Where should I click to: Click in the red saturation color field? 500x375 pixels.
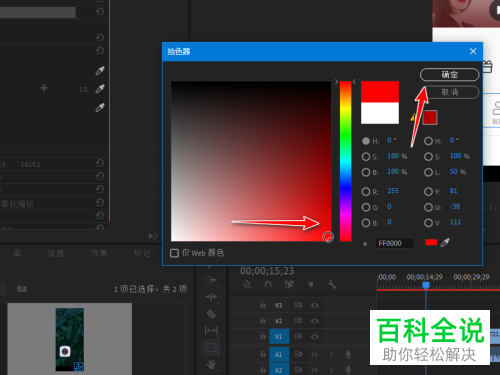click(251, 161)
